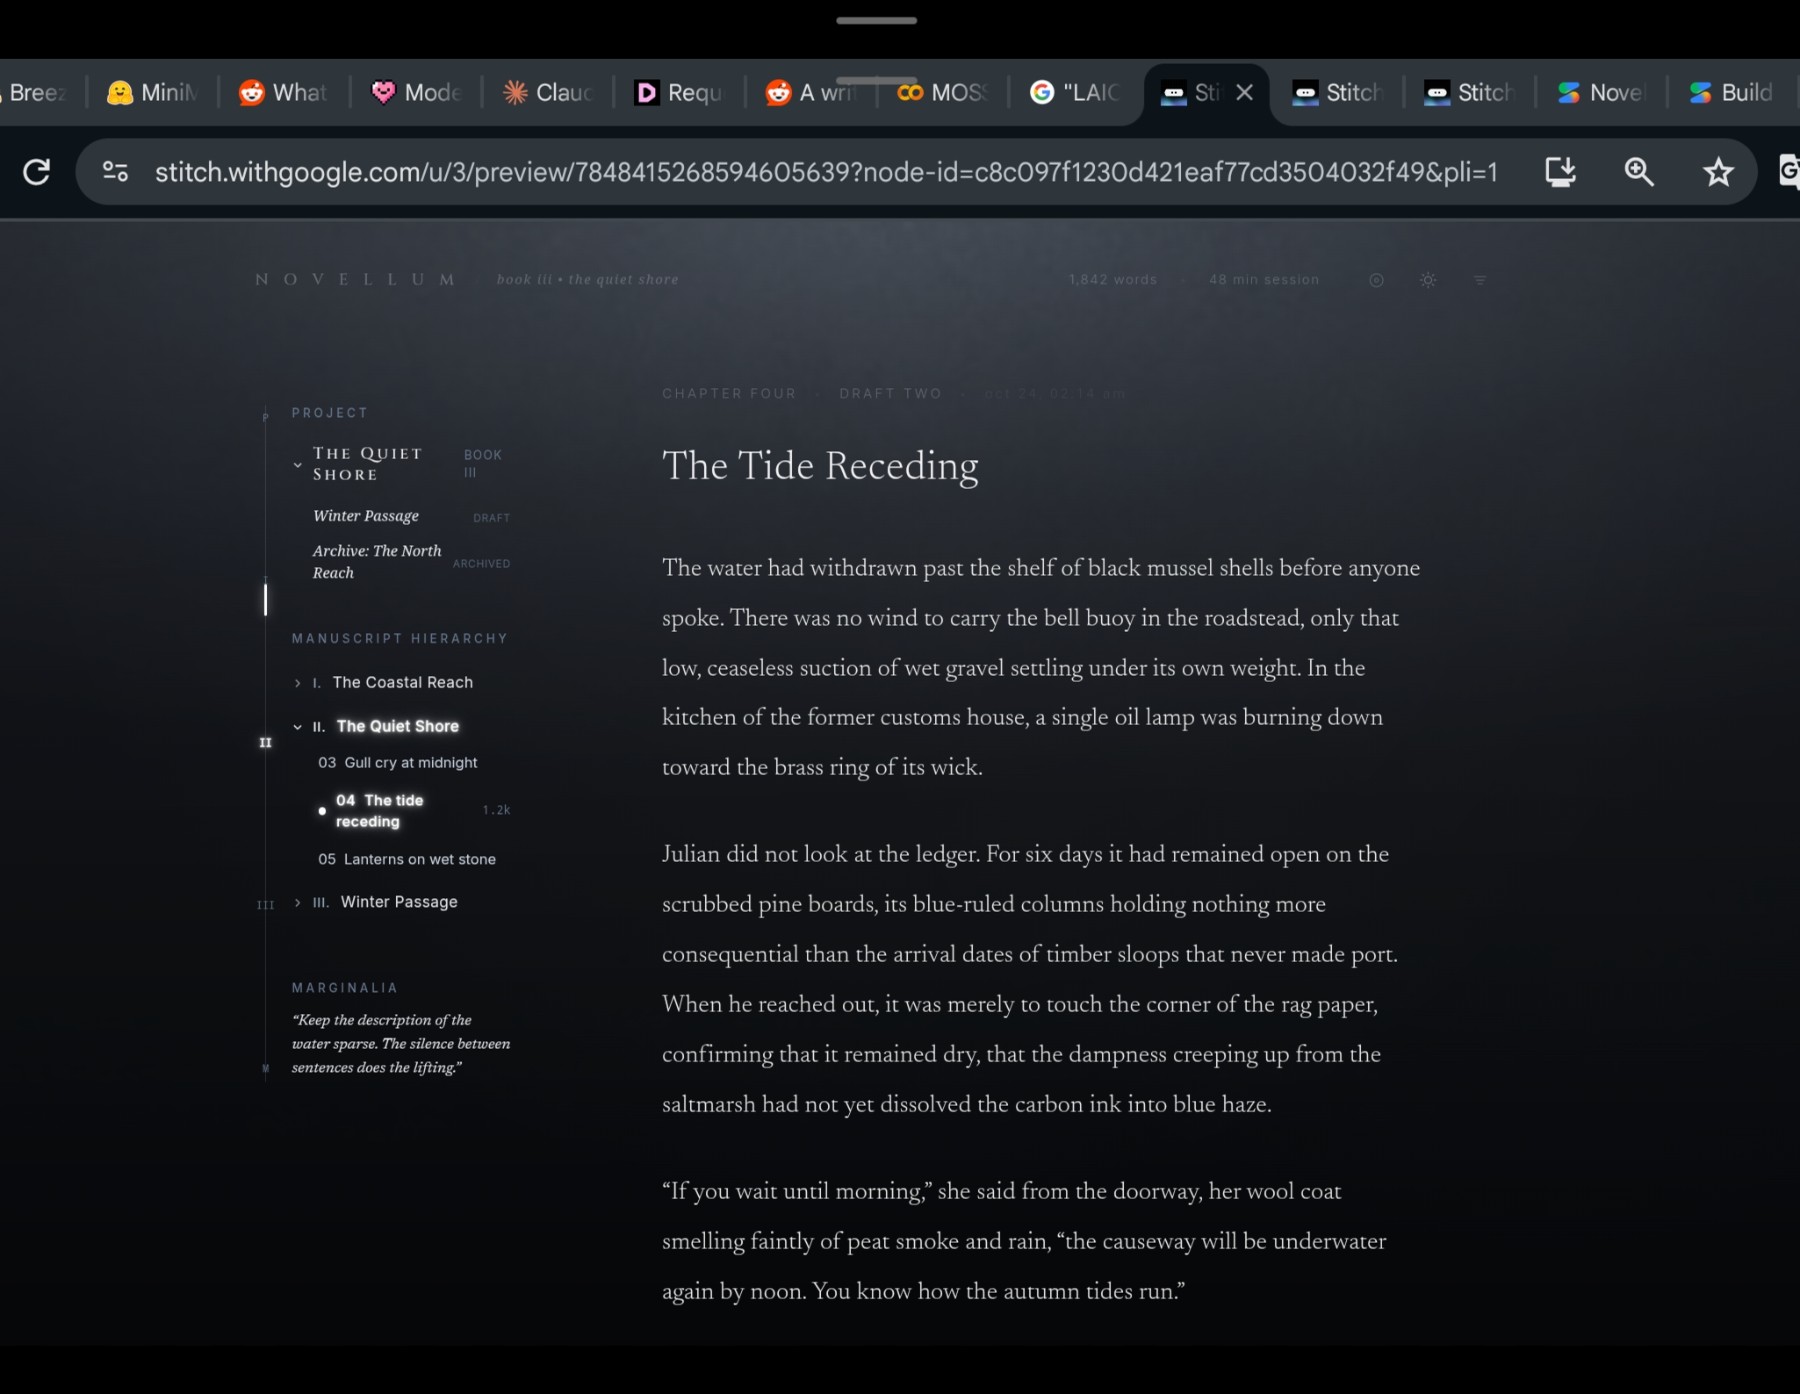Open scene 05 Lanterns on wet stone
Image resolution: width=1800 pixels, height=1394 pixels.
tap(407, 859)
